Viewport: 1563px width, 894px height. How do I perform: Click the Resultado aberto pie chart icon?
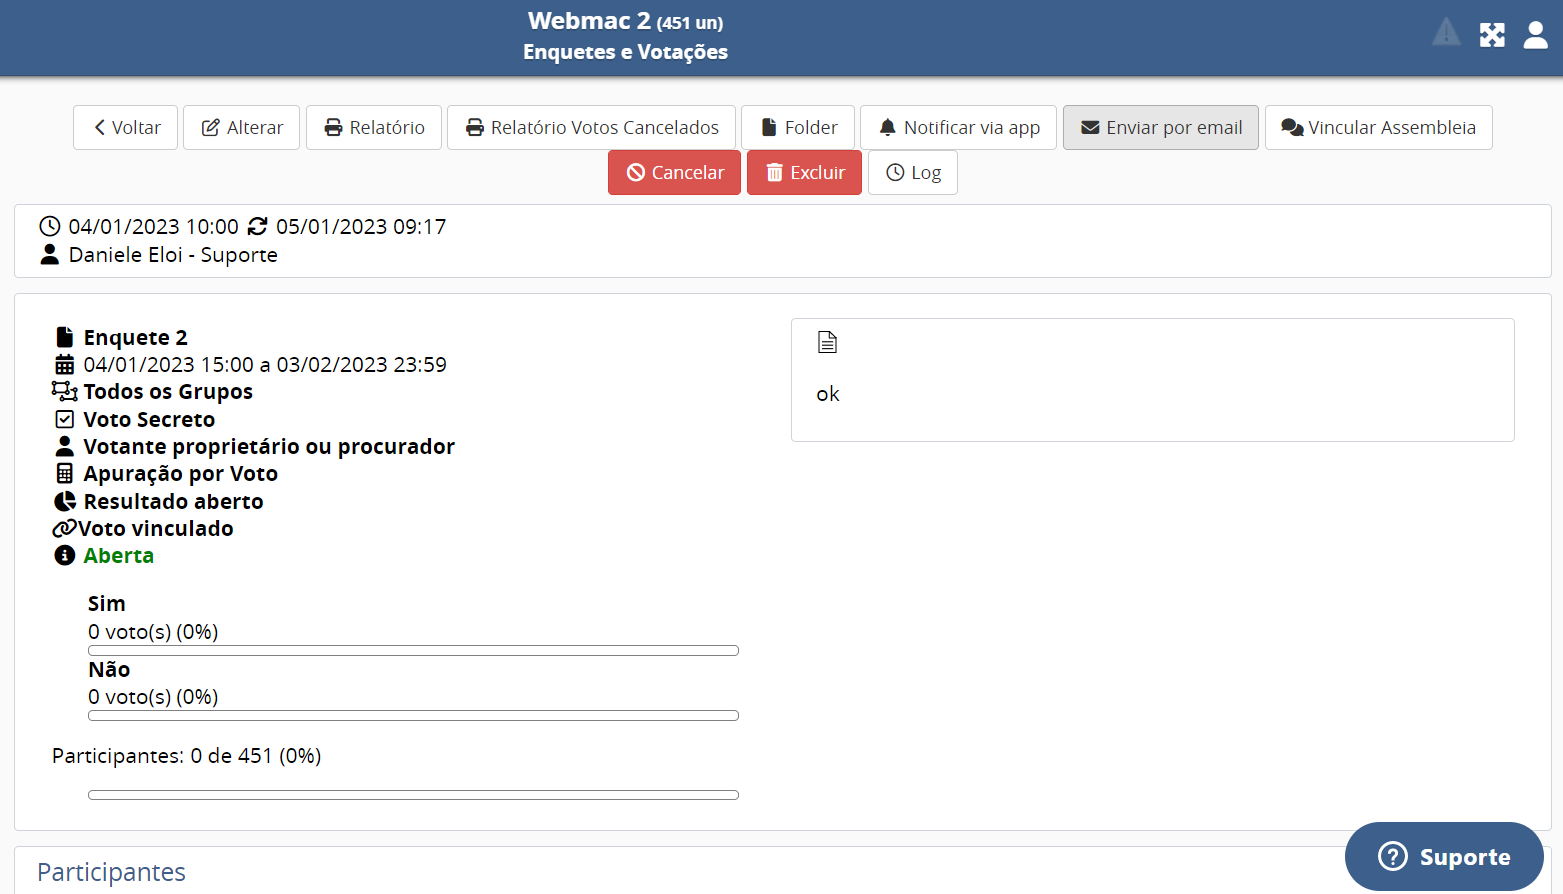coord(65,501)
